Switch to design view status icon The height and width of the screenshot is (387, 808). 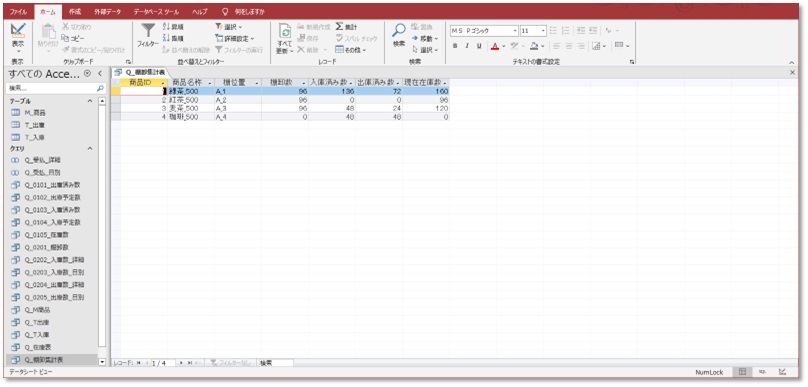[x=782, y=372]
